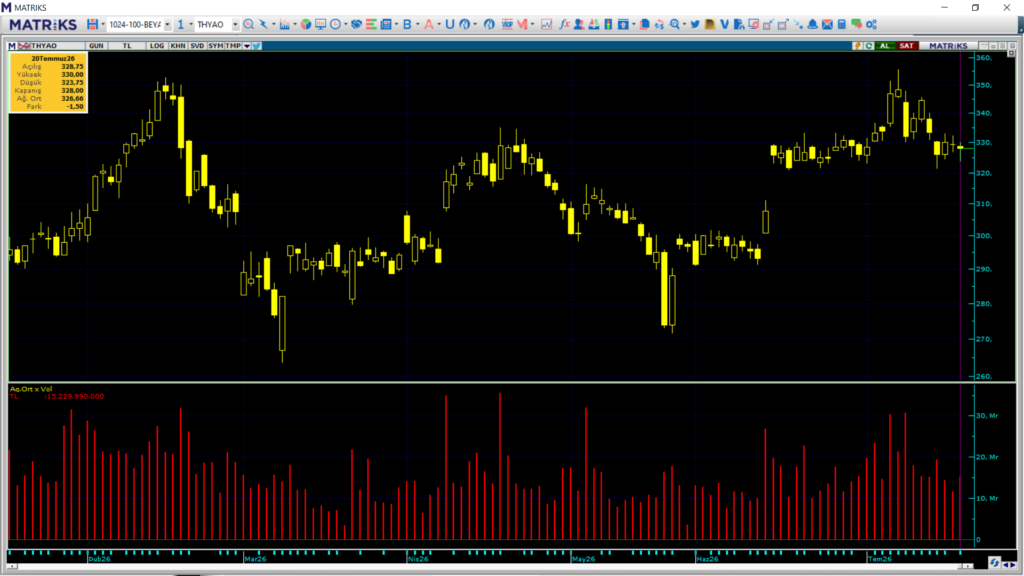Open the calculator tool icon
The height and width of the screenshot is (576, 1024).
842,24
